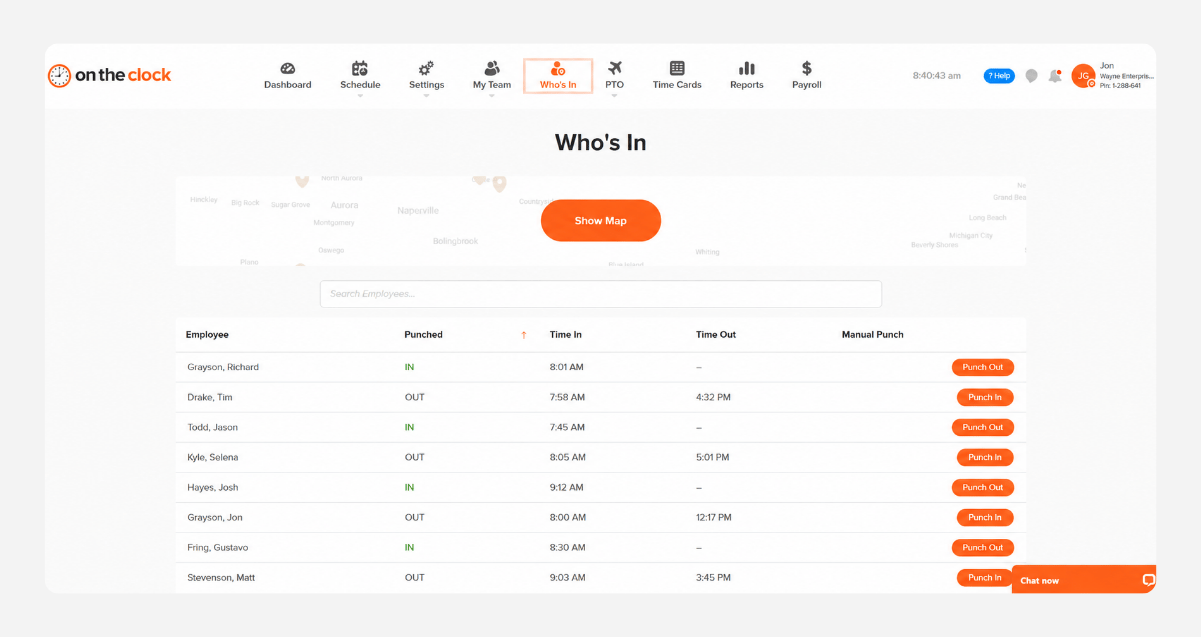Focus the Search Employees field
Screen dimensions: 1201x637
pyautogui.click(x=601, y=294)
